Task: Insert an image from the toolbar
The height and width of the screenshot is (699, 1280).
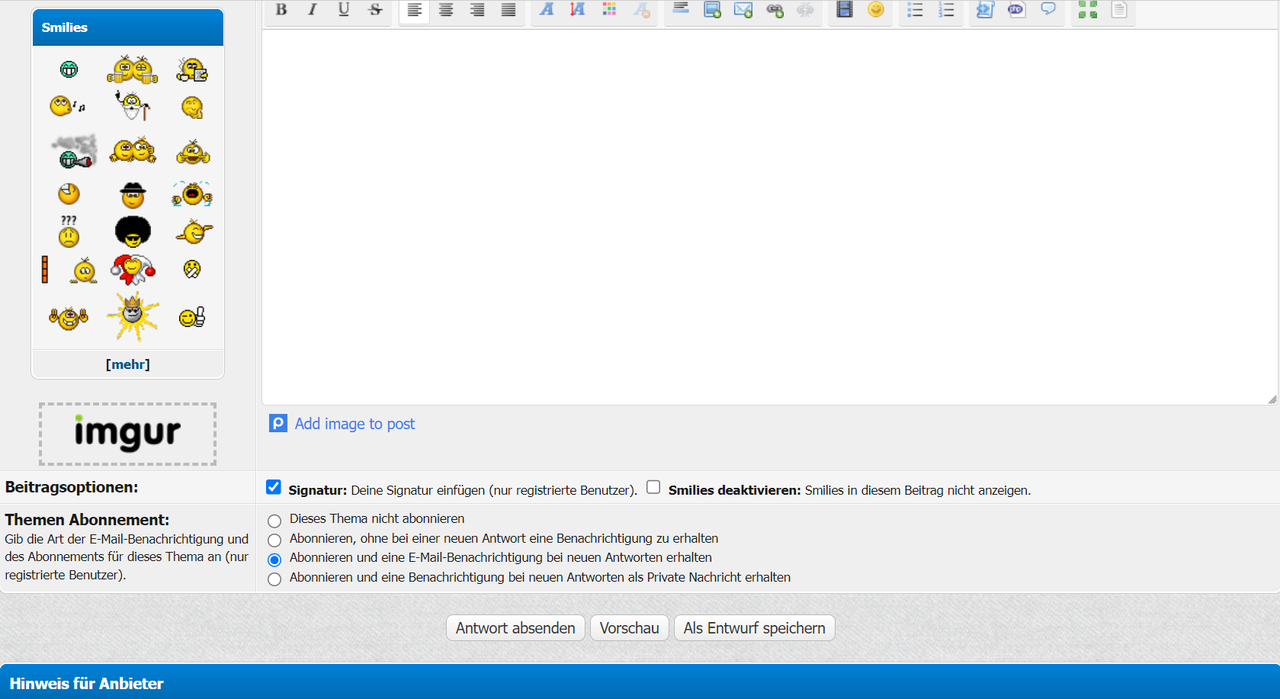Action: pyautogui.click(x=712, y=10)
